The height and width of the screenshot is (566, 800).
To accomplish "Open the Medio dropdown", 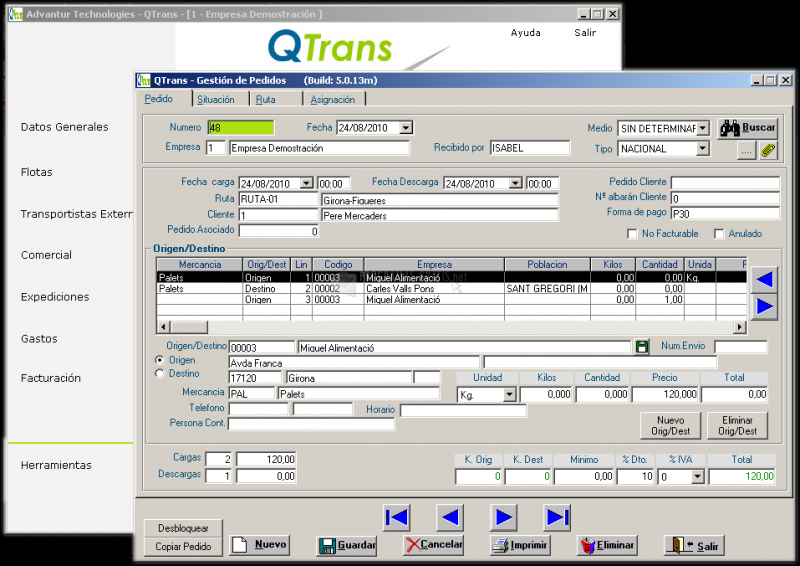I will 703,128.
